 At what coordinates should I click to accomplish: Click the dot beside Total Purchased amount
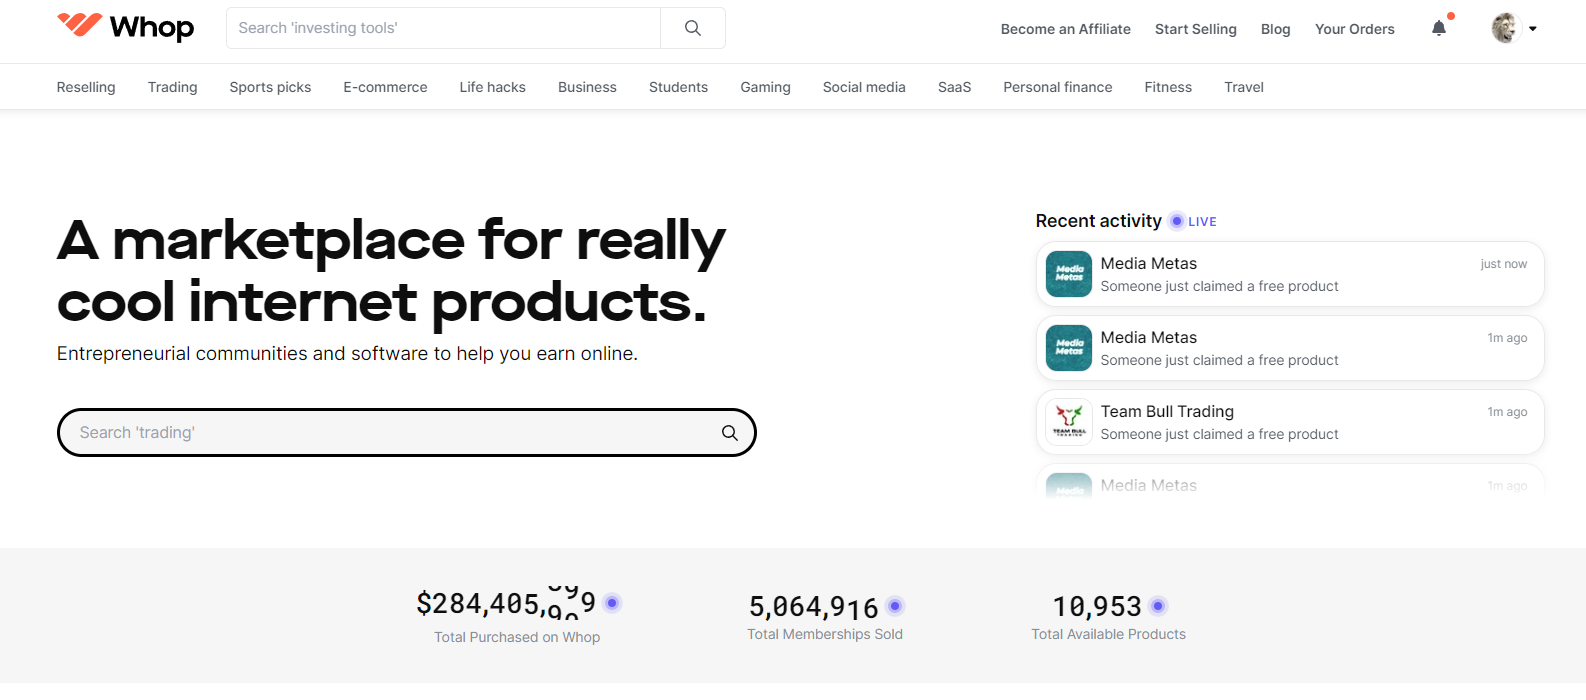tap(612, 603)
